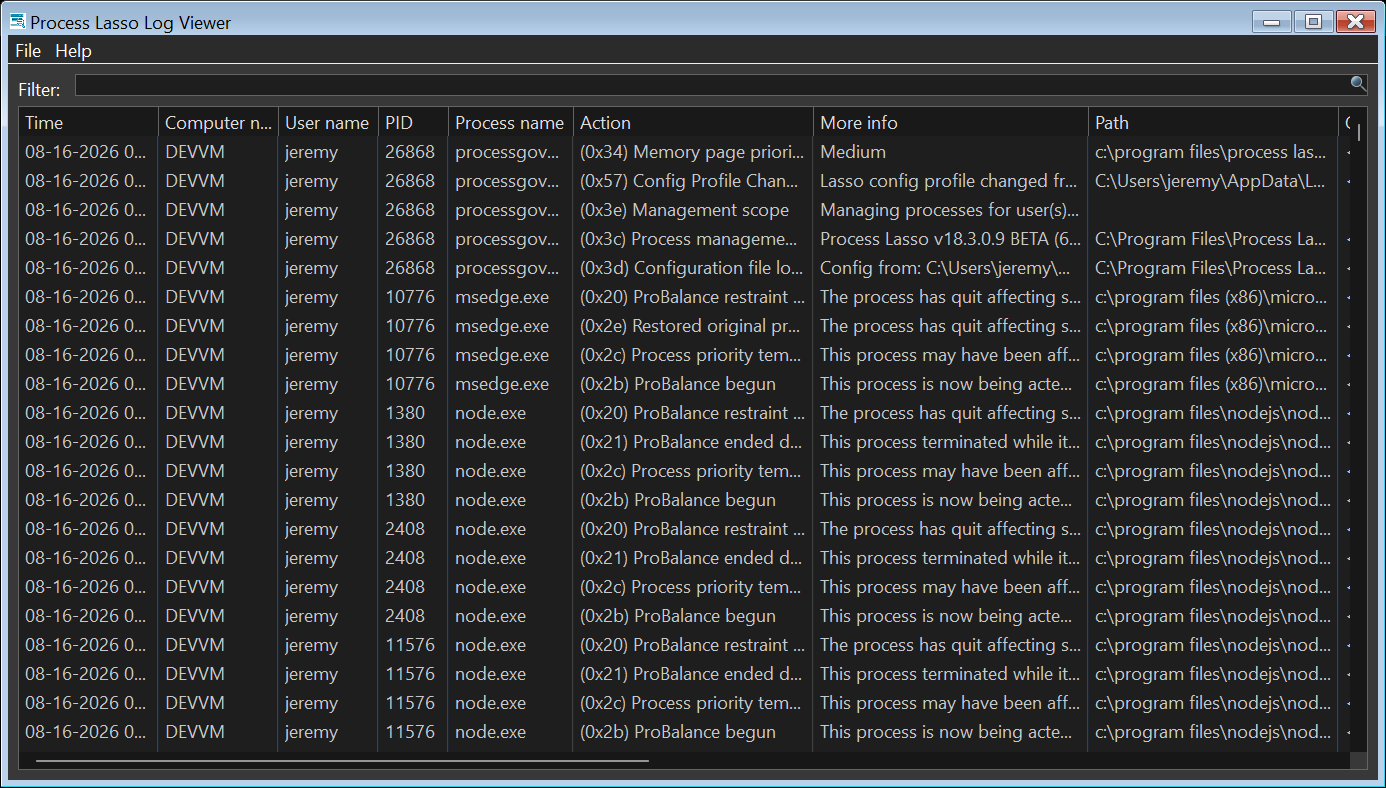Click the timestamp in the Configuration file loaded row
The width and height of the screenshot is (1386, 788).
point(85,268)
